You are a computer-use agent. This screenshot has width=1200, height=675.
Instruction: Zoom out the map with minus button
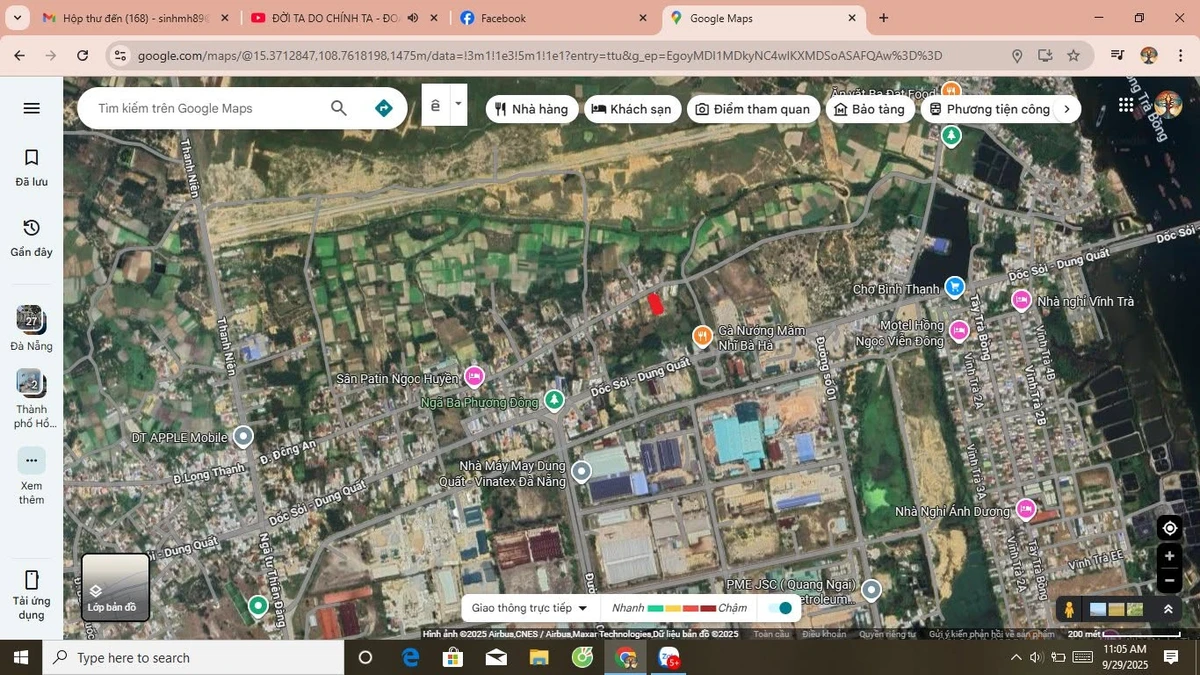click(x=1169, y=580)
